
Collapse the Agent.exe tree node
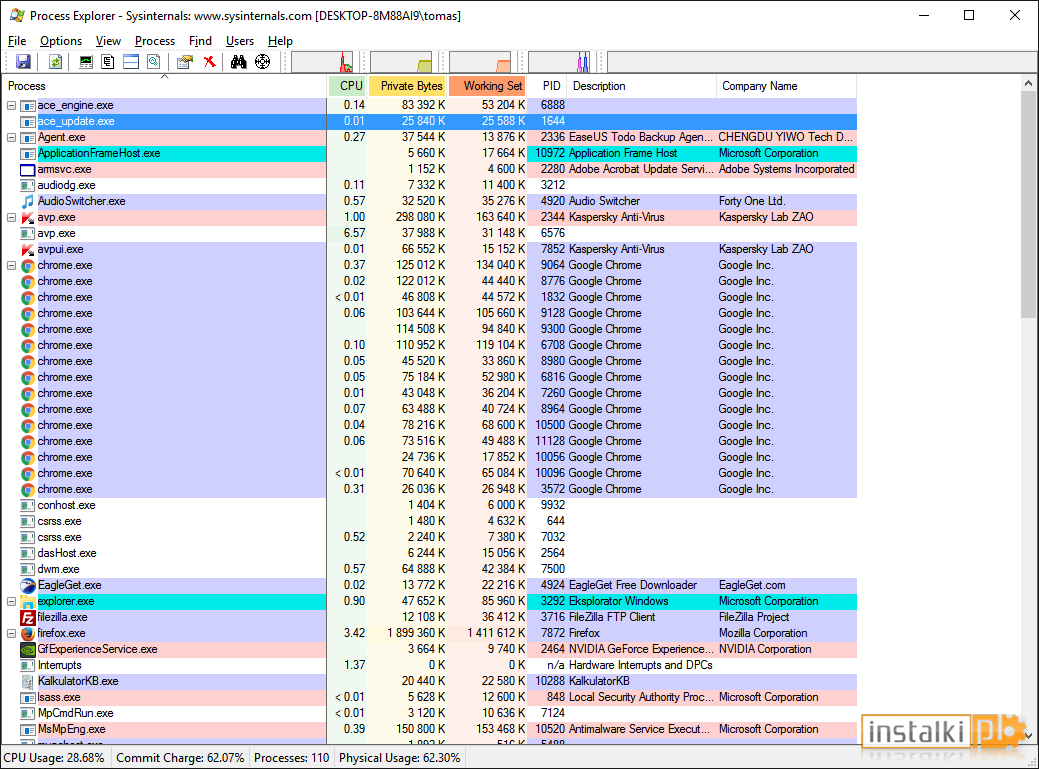[11, 138]
